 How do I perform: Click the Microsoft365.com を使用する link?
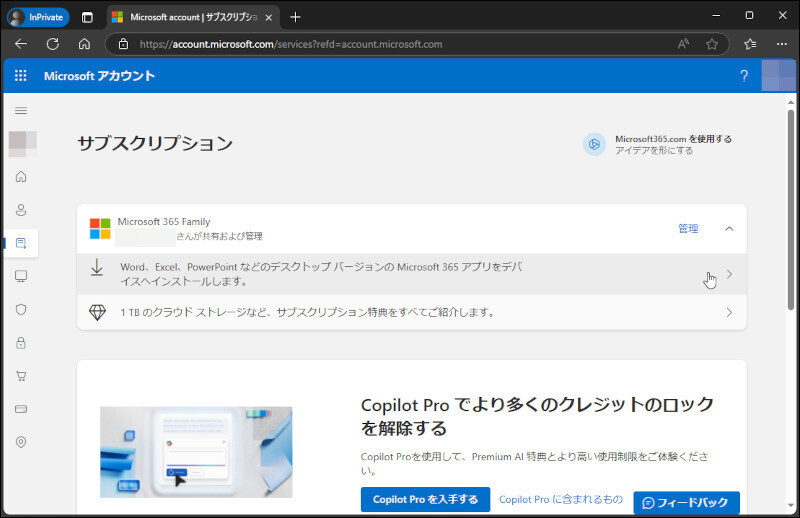pos(673,139)
